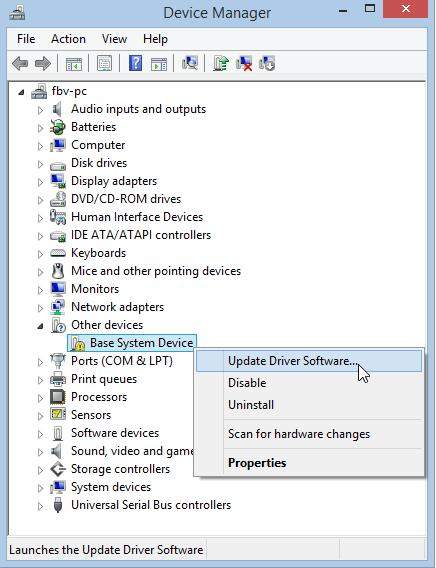Toggle the action pane toolbar icon
Viewport: 436px width, 568px height.
[x=159, y=64]
